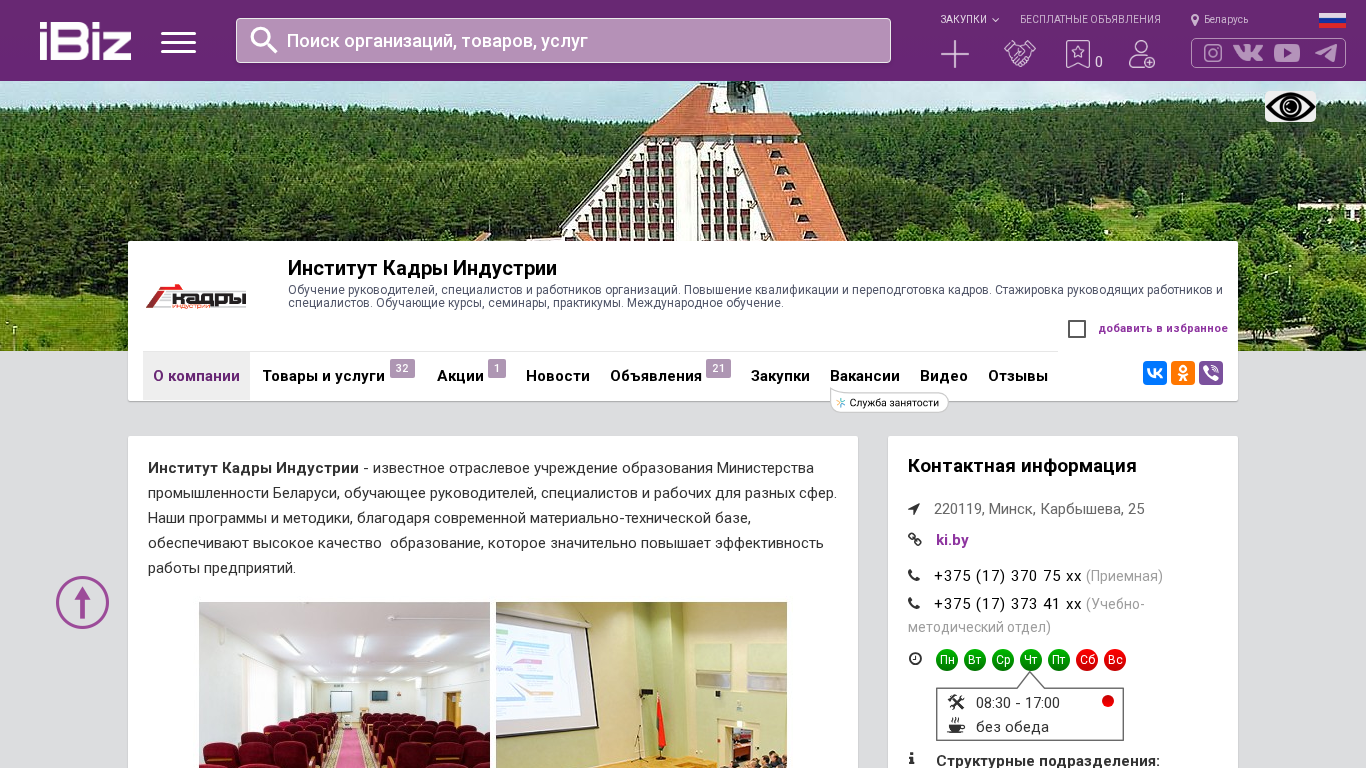The width and height of the screenshot is (1366, 768).
Task: Open the VK icon in header
Action: tap(1248, 53)
